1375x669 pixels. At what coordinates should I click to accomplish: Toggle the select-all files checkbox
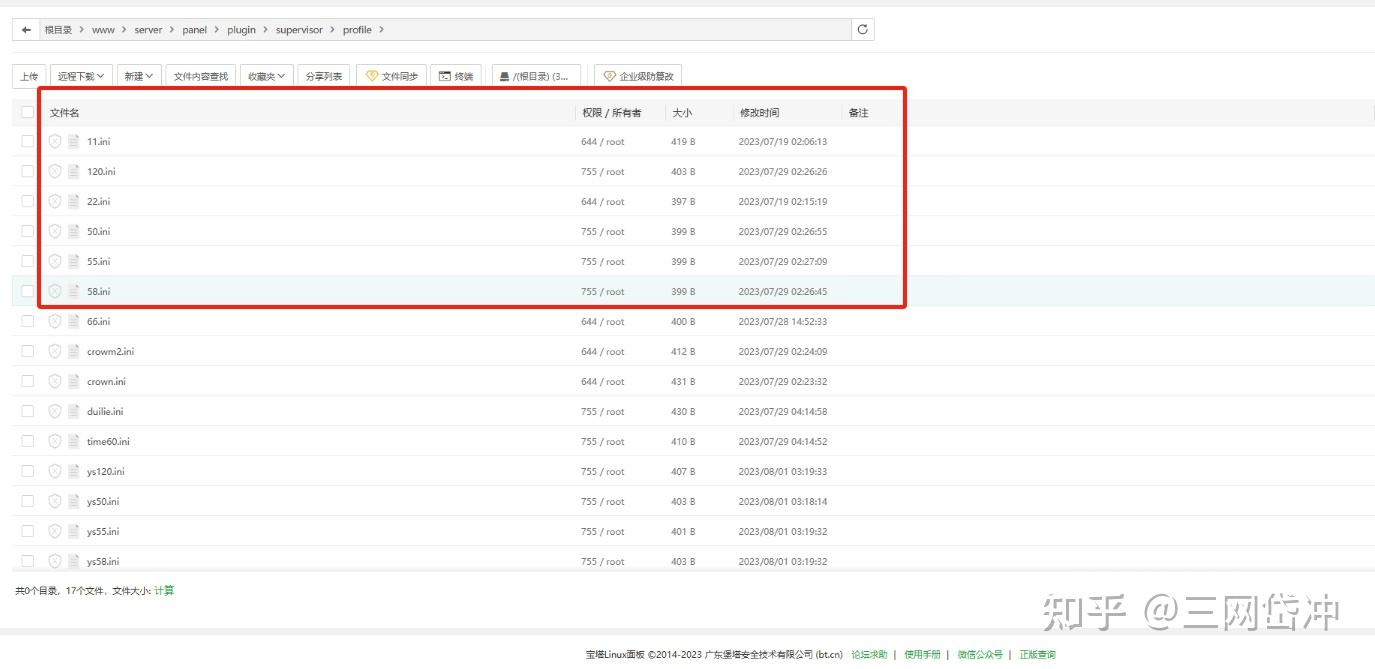(28, 112)
